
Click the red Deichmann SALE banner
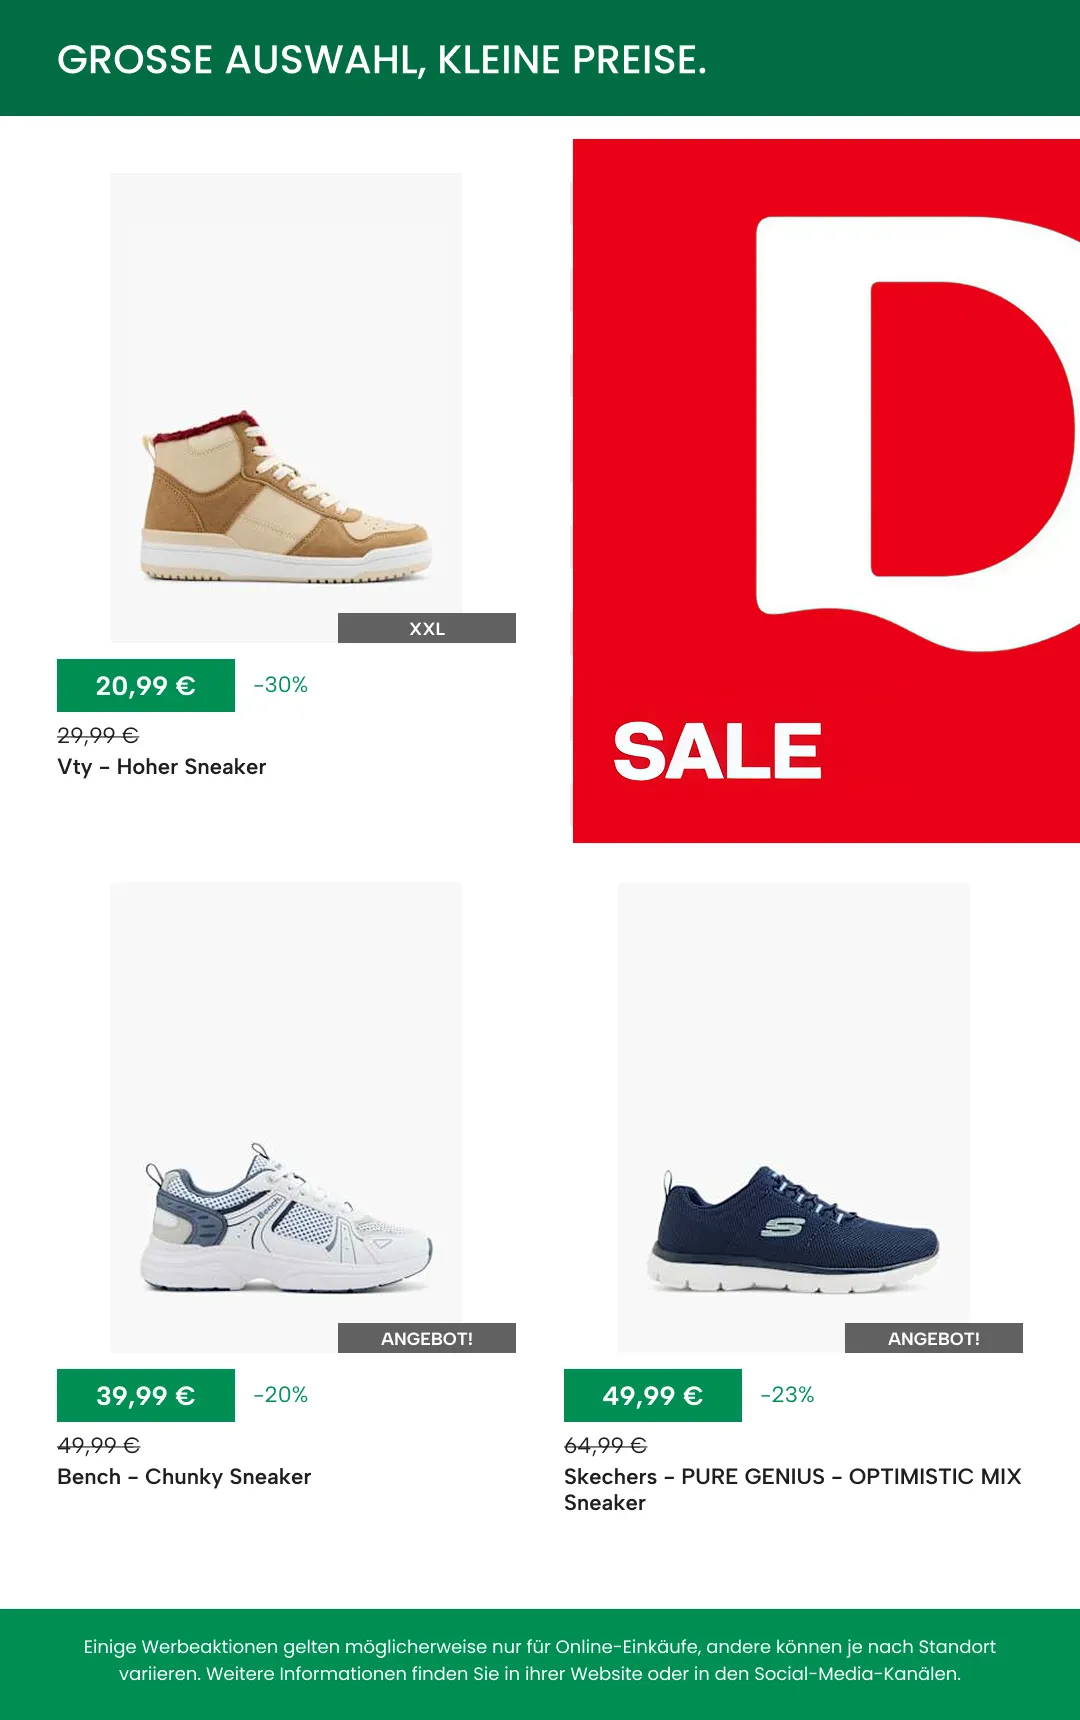(x=826, y=491)
